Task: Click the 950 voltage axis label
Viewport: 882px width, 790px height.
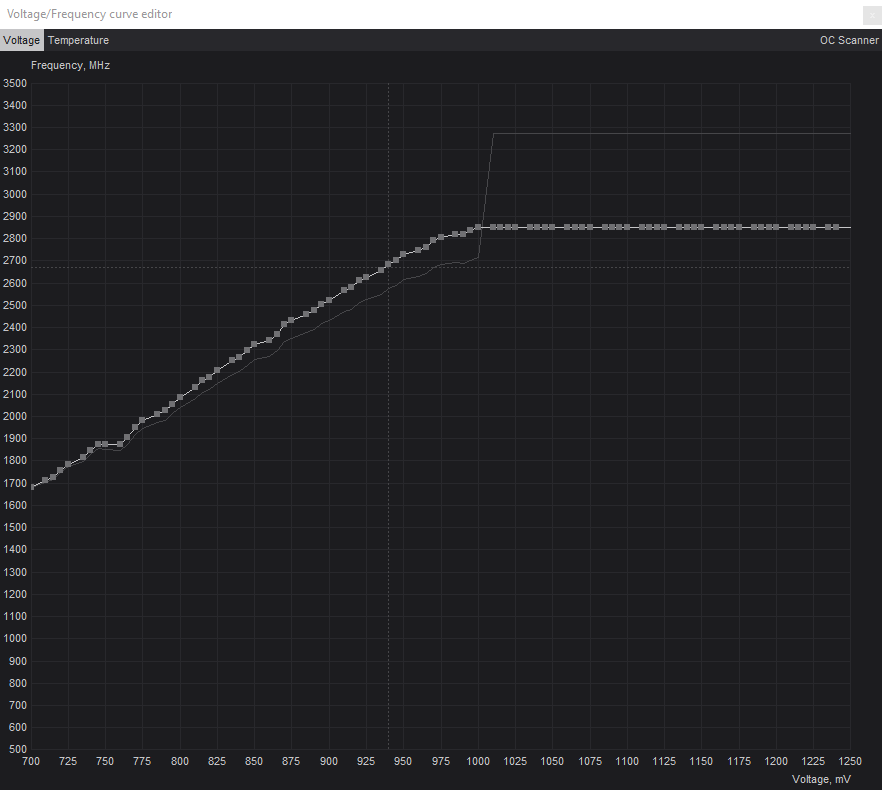Action: coord(403,761)
